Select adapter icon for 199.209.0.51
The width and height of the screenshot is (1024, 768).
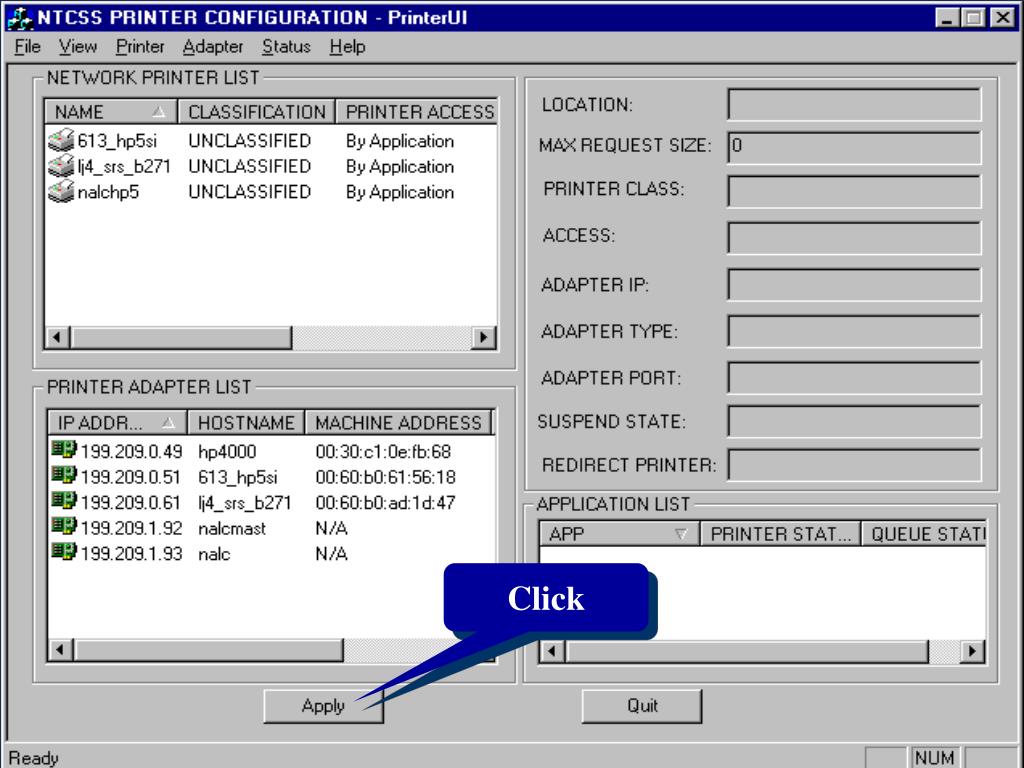pos(64,475)
